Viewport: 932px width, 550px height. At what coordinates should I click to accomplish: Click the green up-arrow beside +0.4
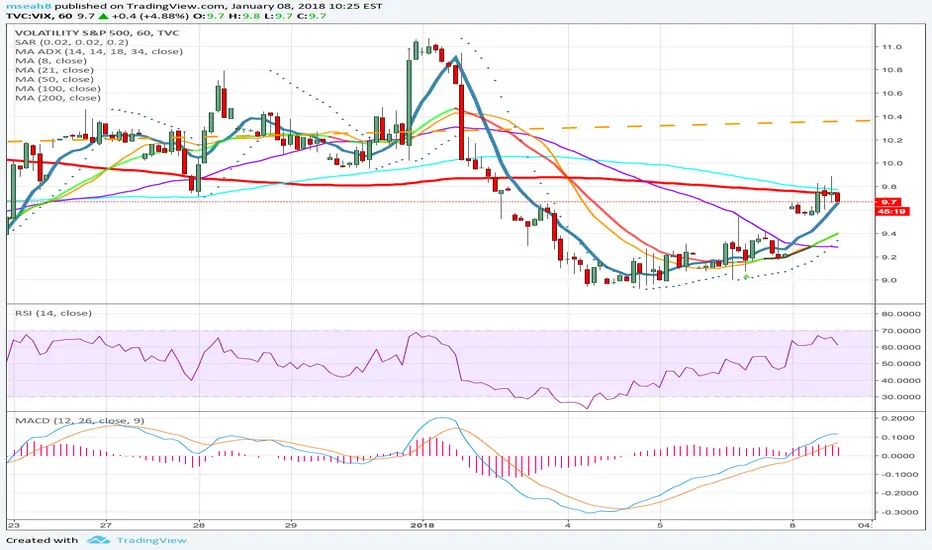click(x=103, y=15)
